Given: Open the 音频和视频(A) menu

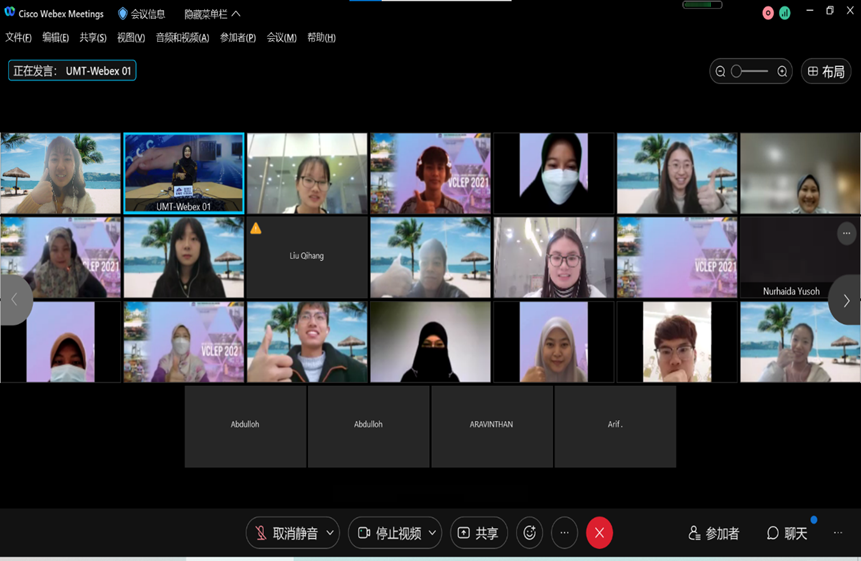Looking at the screenshot, I should coord(182,38).
